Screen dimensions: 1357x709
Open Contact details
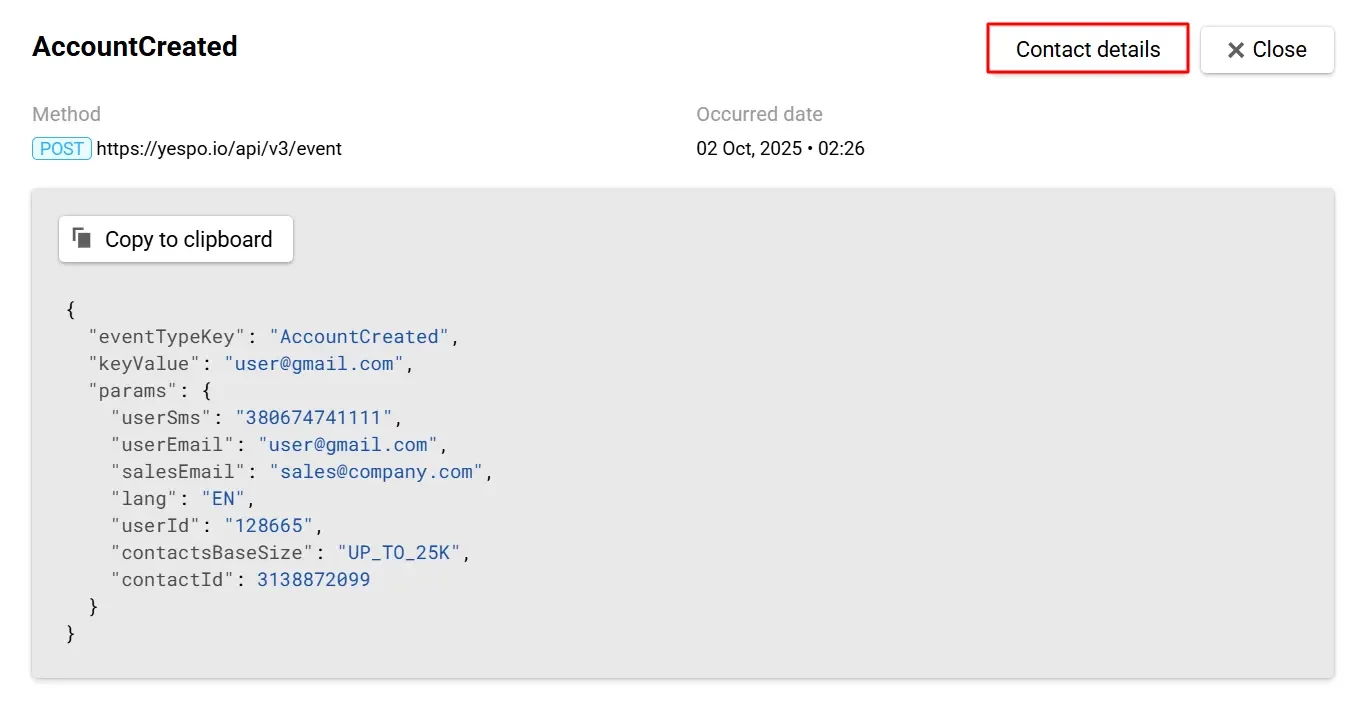(x=1087, y=49)
